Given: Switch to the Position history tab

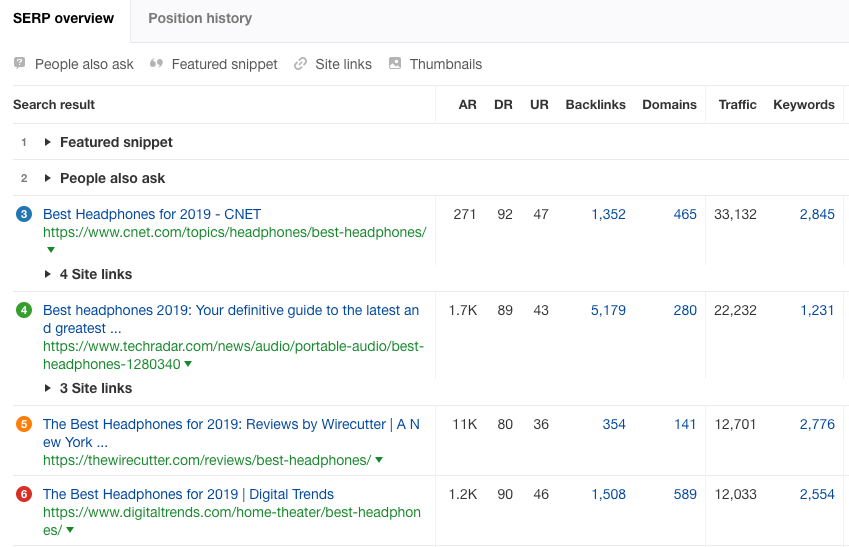Looking at the screenshot, I should [x=200, y=18].
